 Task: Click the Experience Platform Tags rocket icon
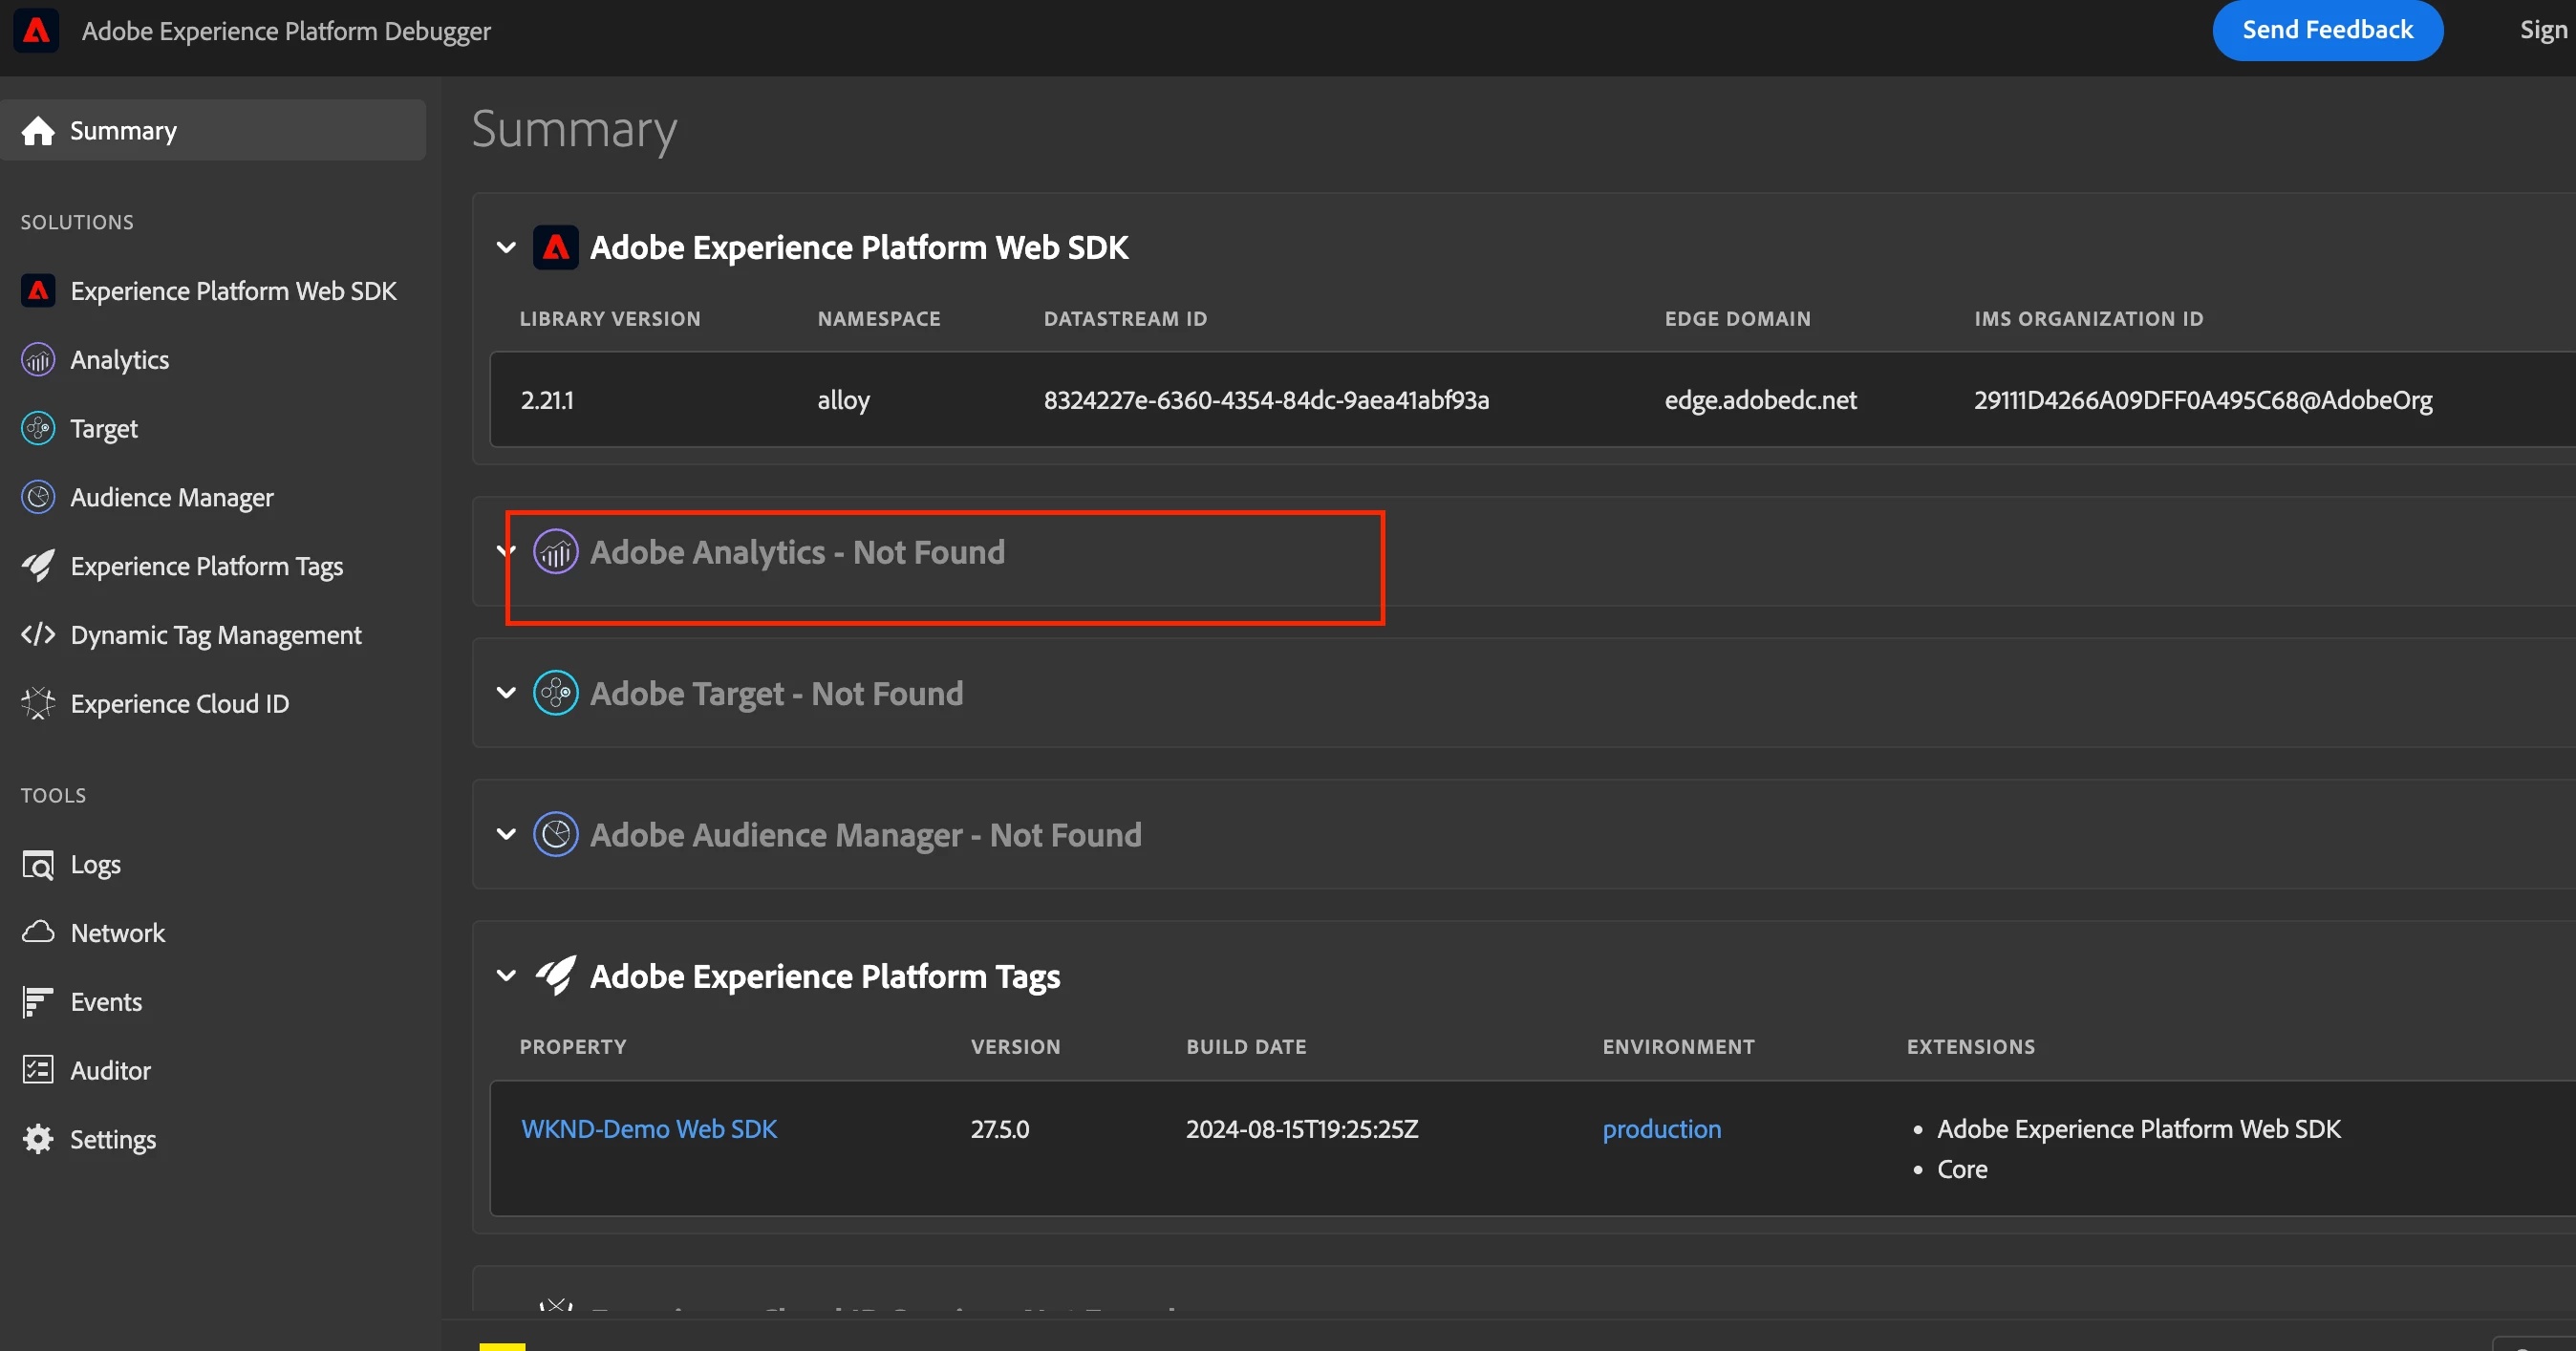[38, 566]
